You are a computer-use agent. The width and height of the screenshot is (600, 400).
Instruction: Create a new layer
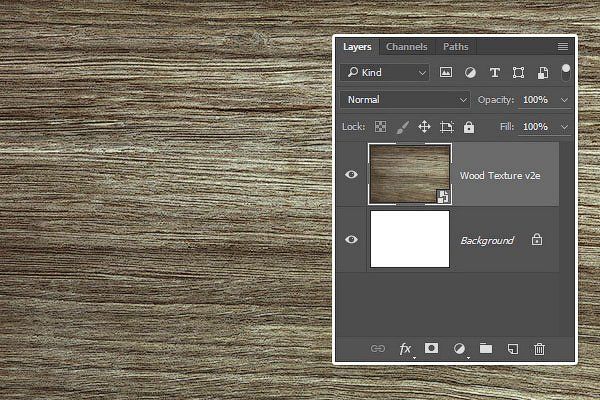click(x=512, y=348)
